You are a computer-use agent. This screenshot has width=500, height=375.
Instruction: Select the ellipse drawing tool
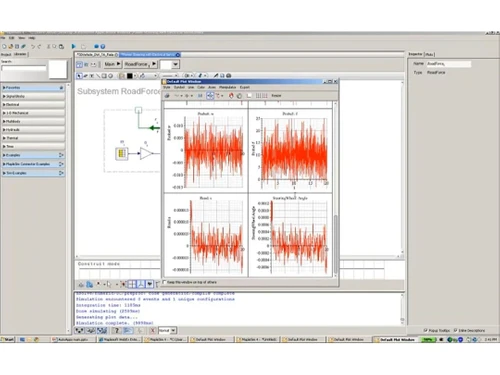pos(110,76)
